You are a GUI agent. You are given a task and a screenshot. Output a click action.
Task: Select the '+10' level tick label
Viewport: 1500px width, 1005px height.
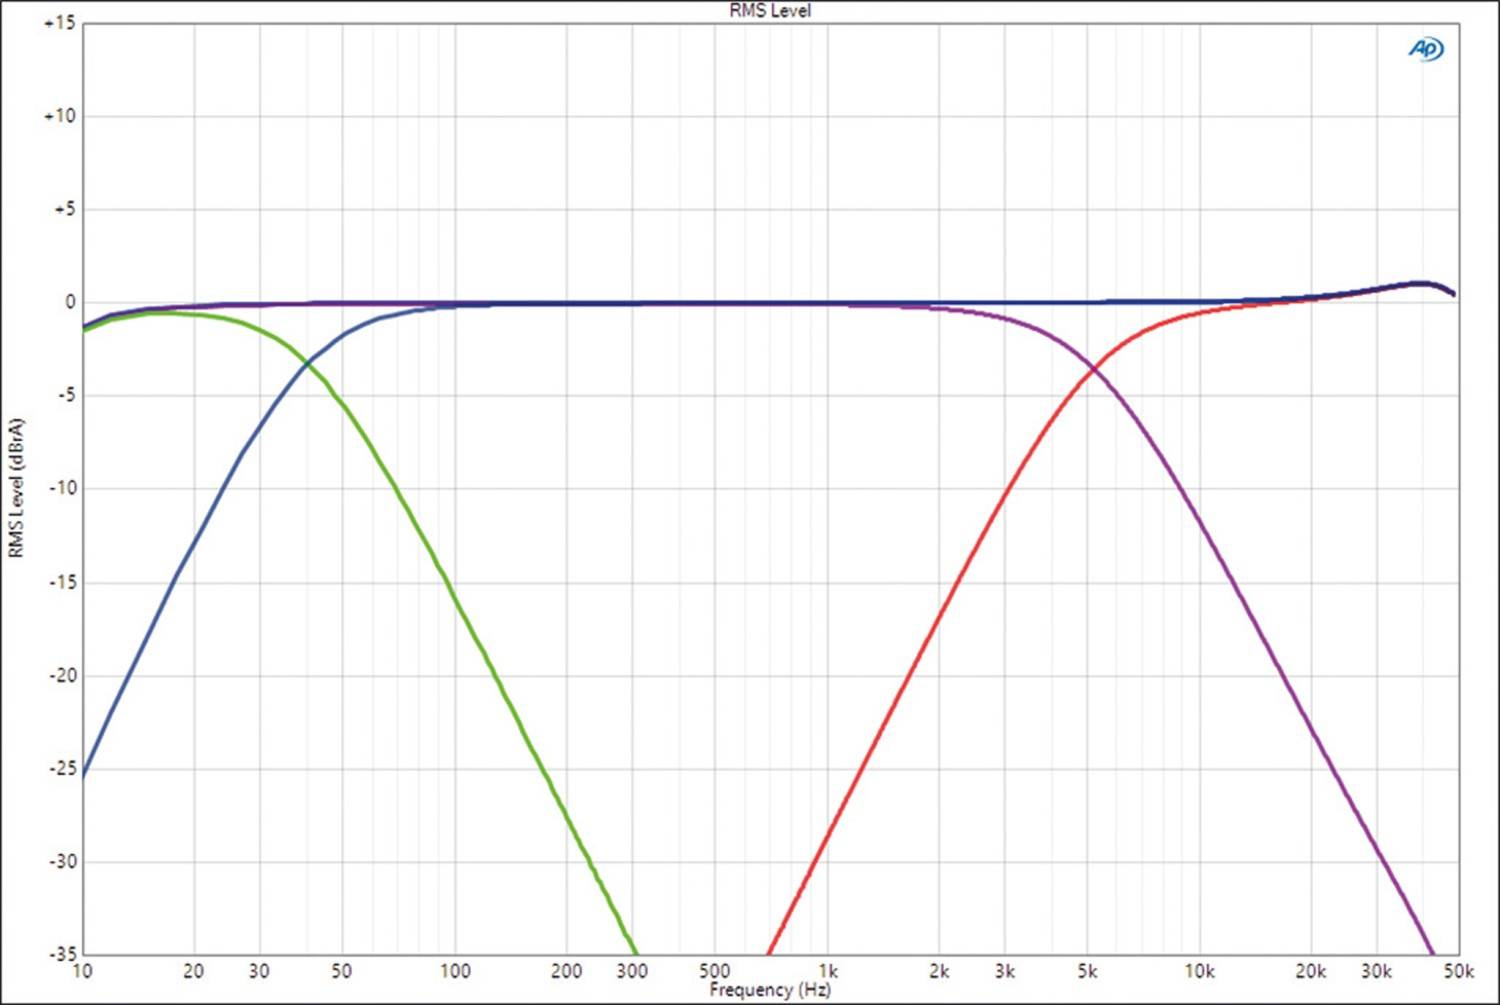60,116
